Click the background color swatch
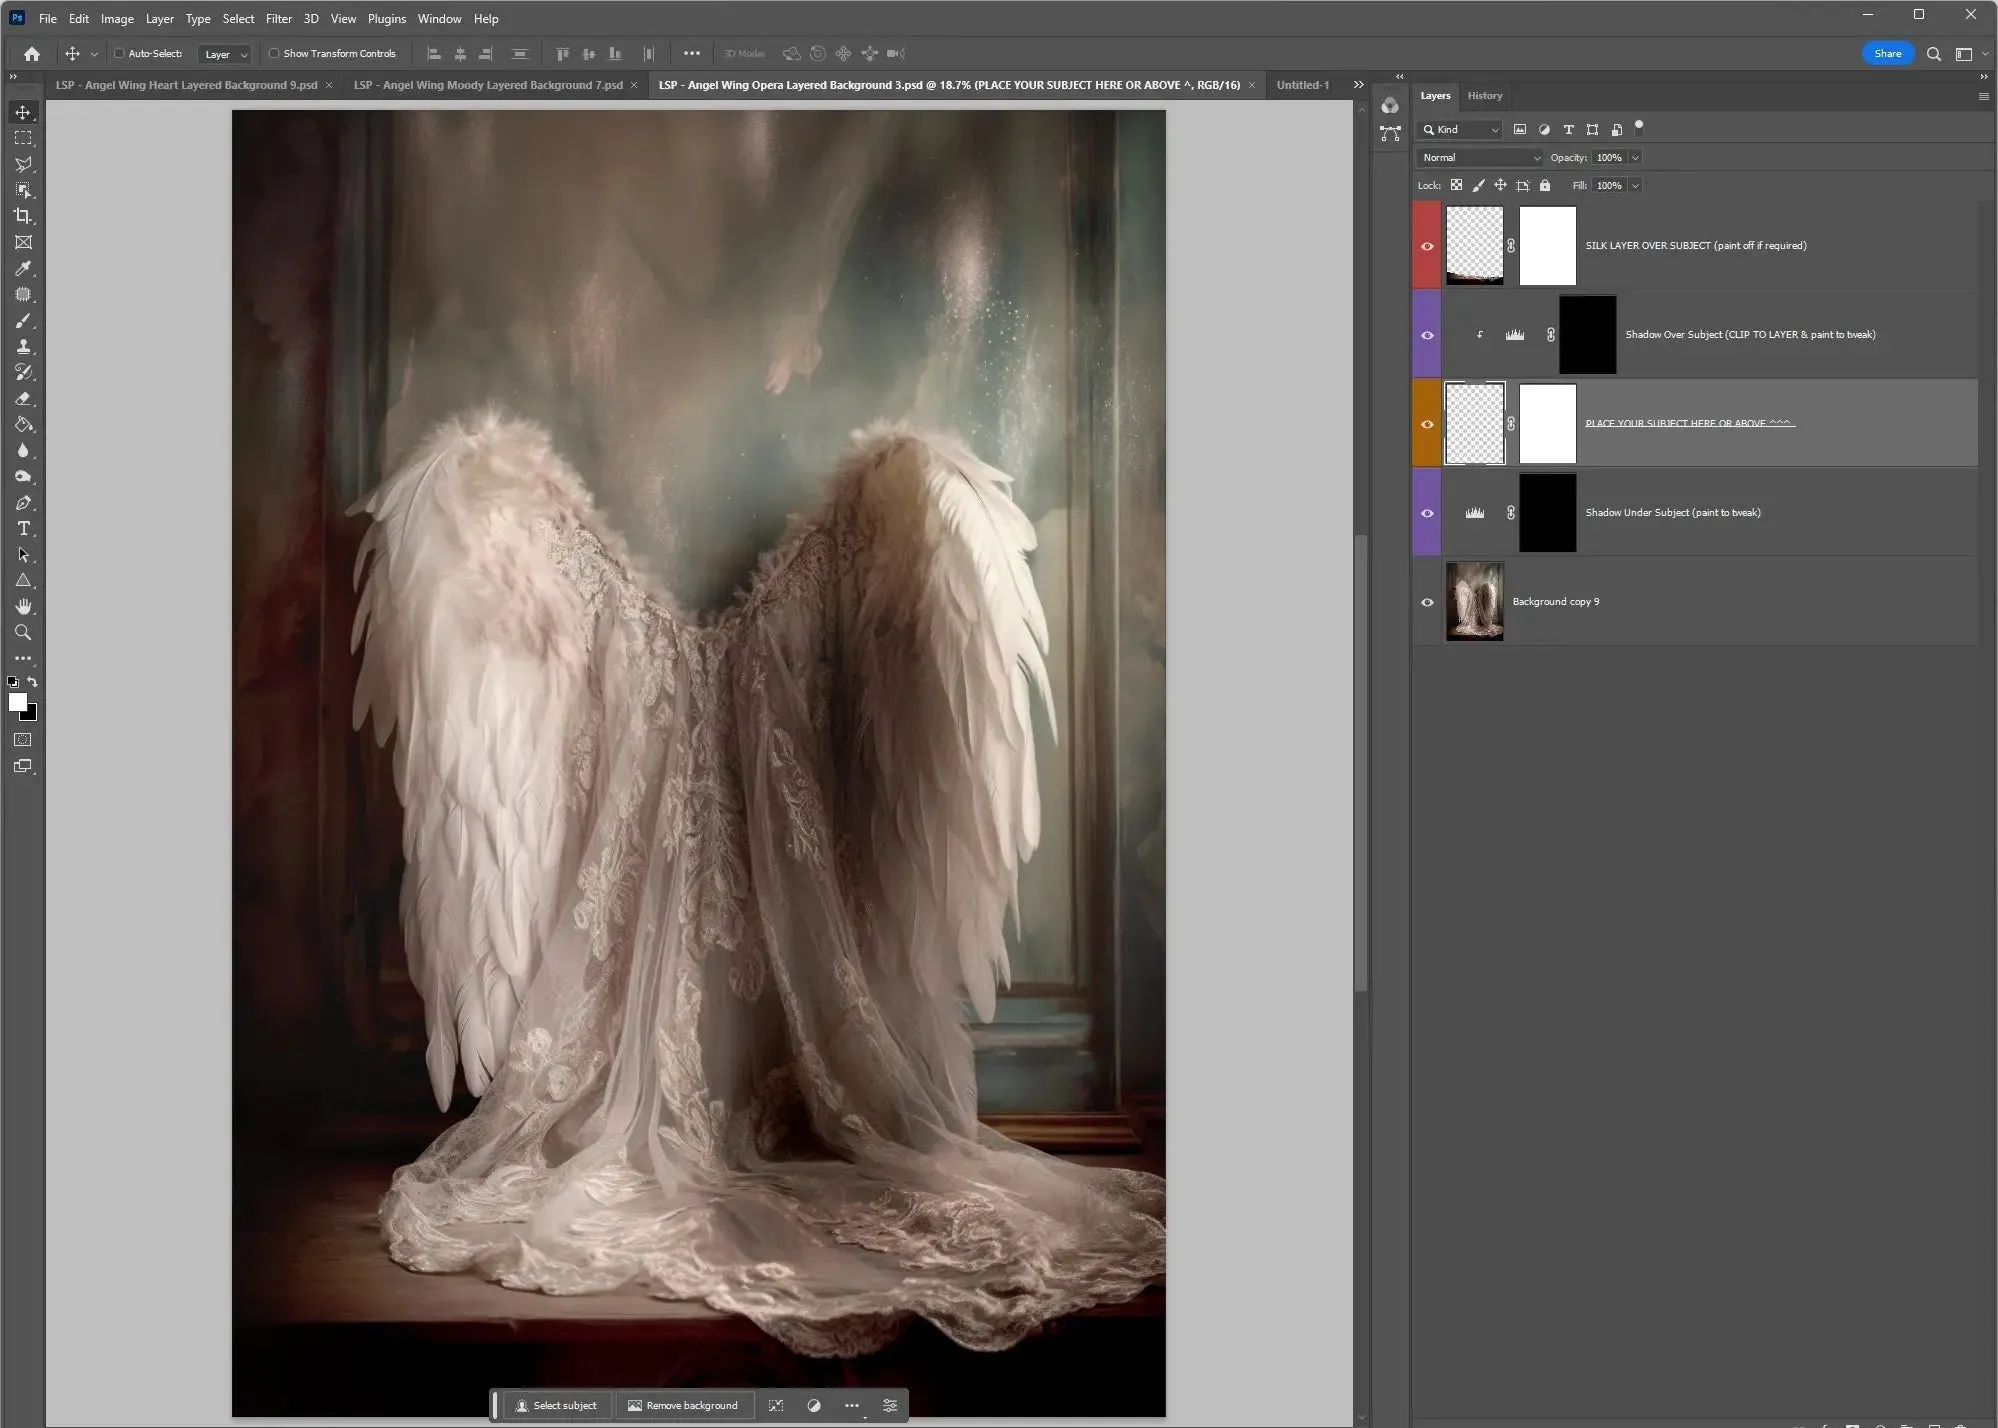Viewport: 1998px width, 1428px height. (31, 715)
